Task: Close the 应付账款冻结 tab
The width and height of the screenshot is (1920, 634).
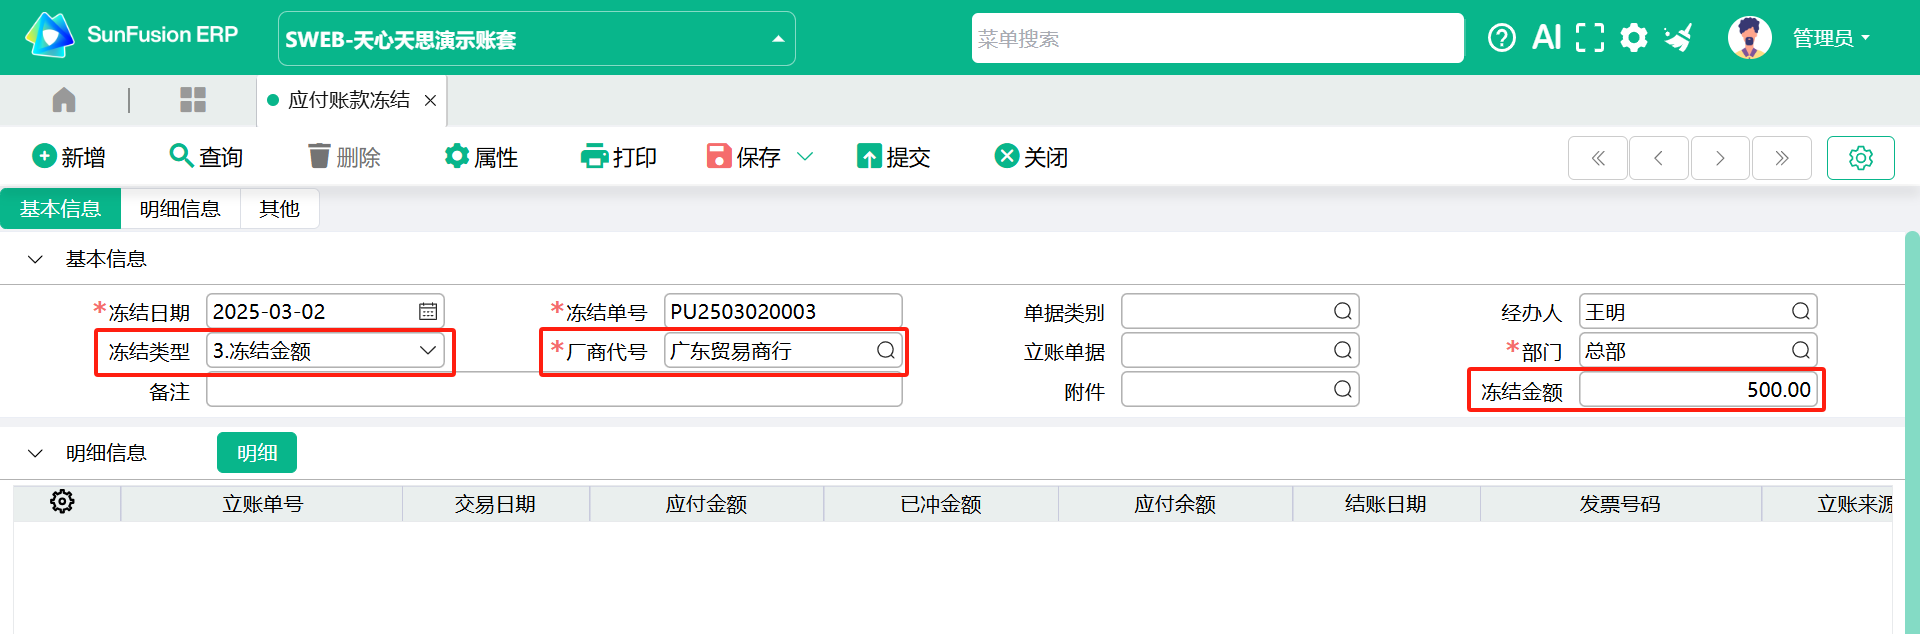Action: (x=430, y=101)
